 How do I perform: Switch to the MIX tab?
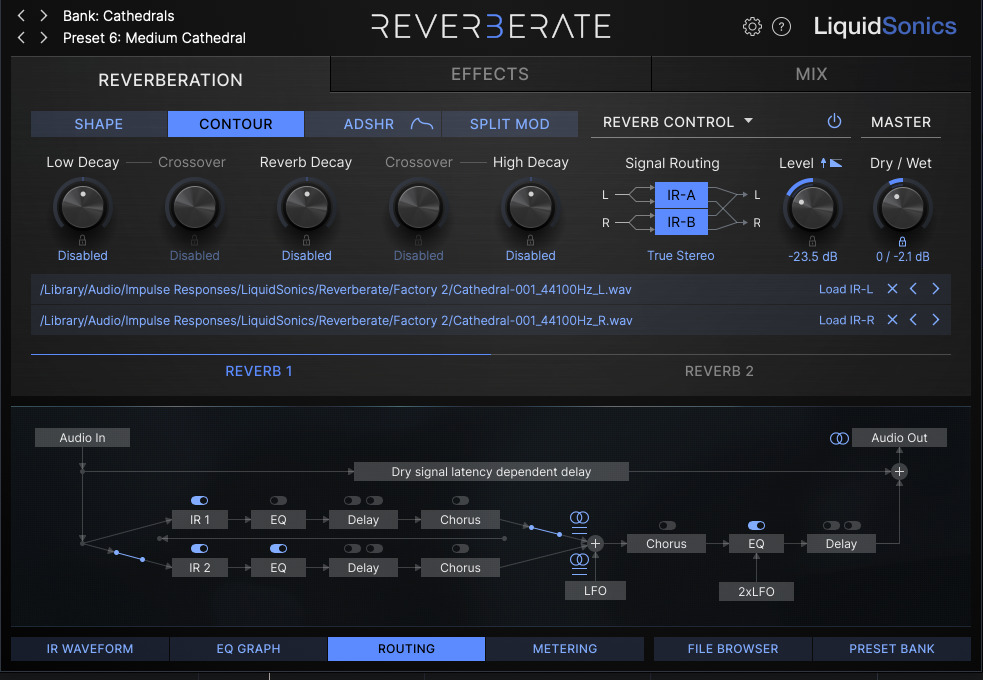(x=811, y=74)
